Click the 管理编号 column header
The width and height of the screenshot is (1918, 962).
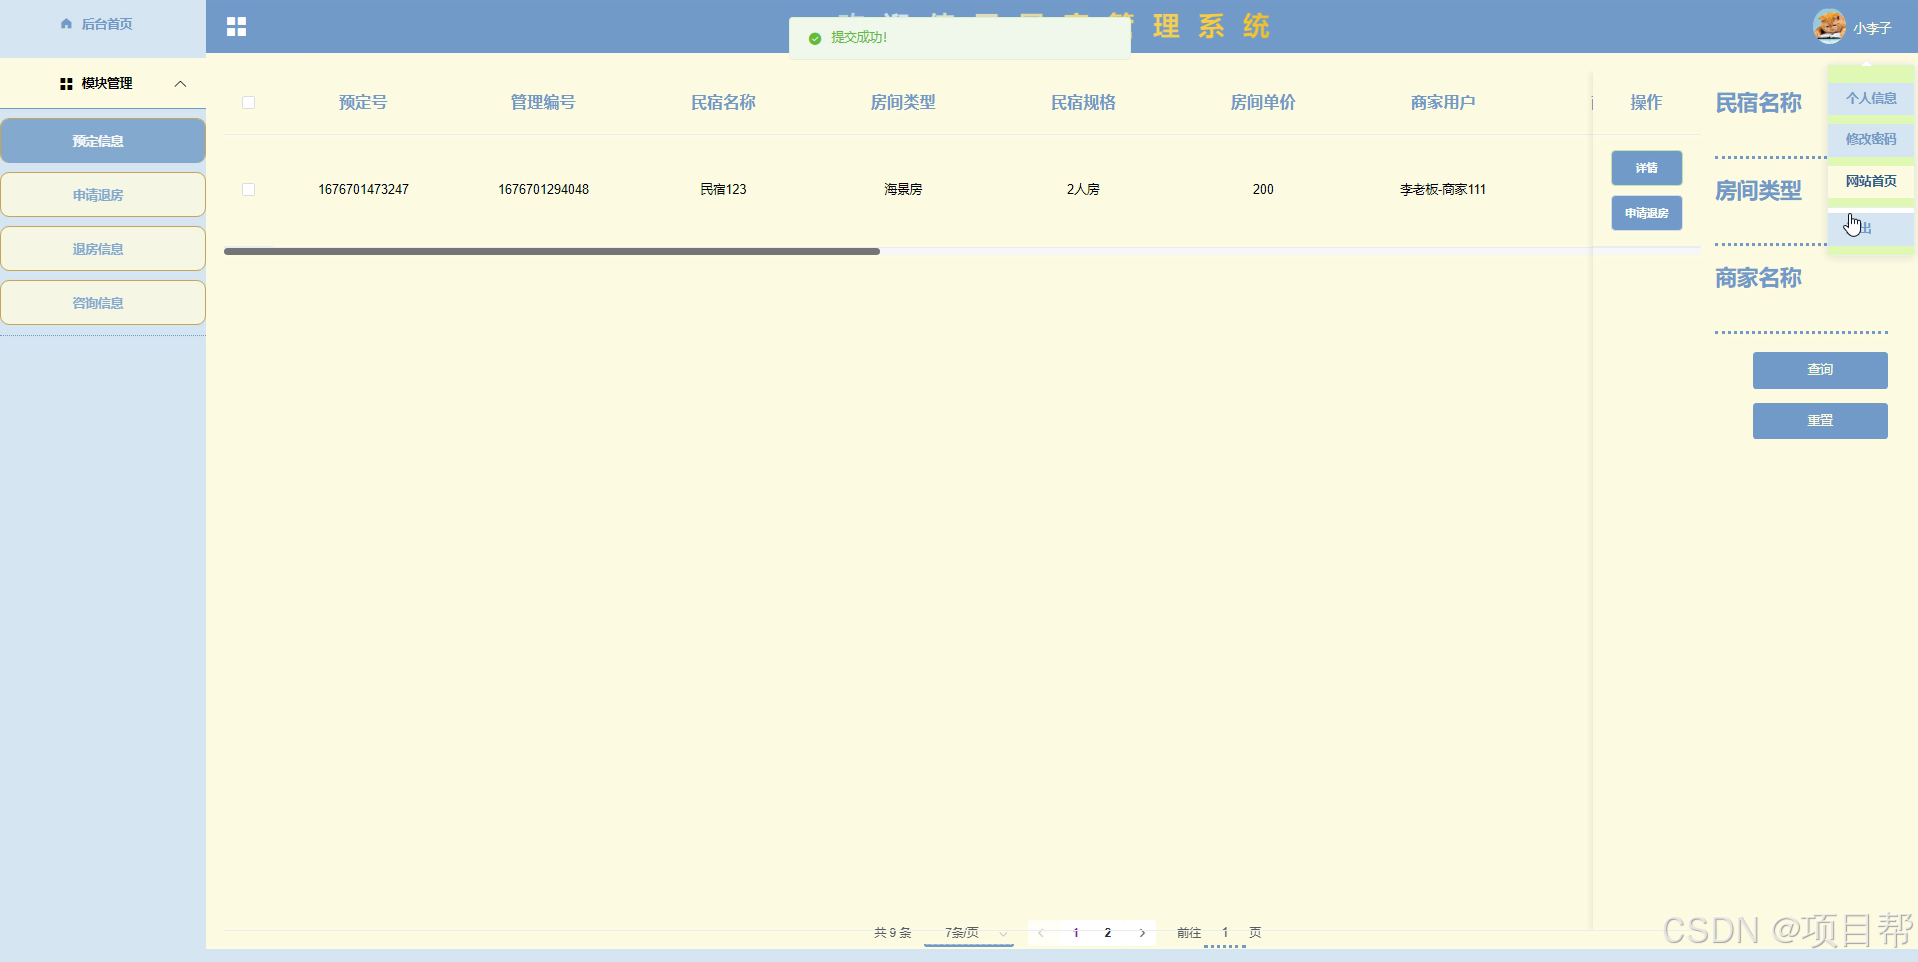point(543,102)
